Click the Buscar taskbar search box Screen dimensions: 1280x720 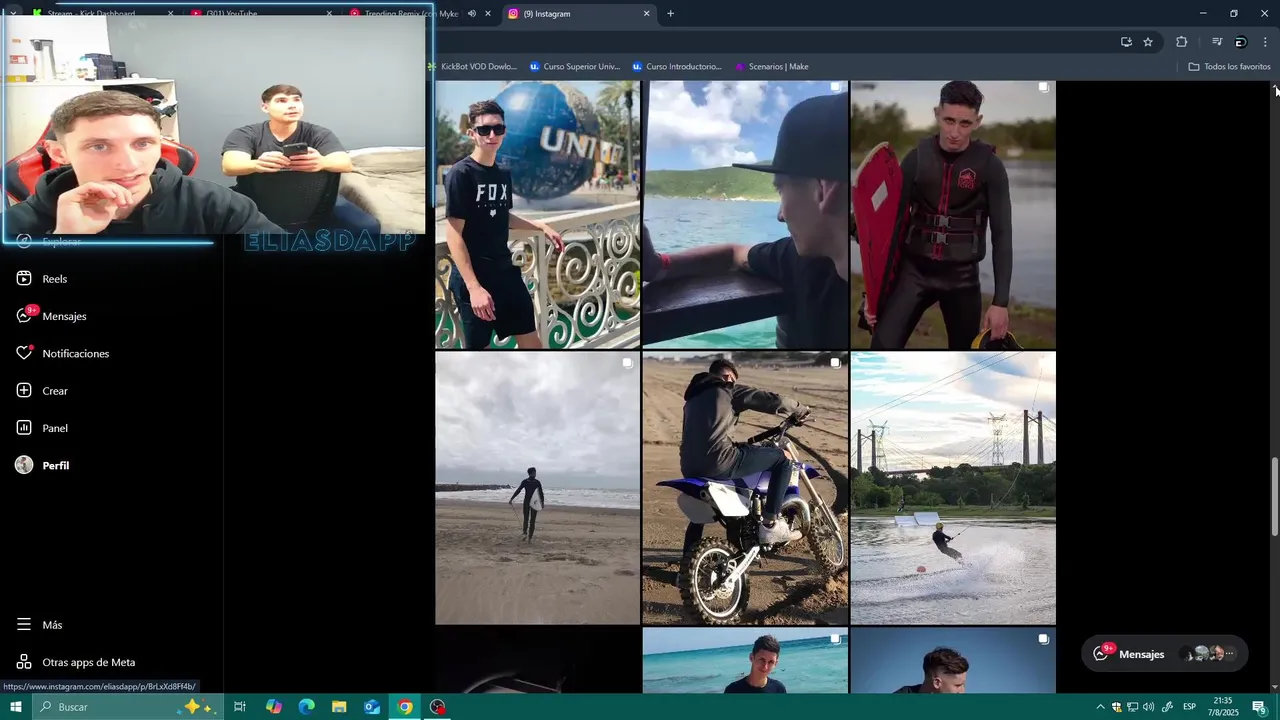tap(127, 707)
